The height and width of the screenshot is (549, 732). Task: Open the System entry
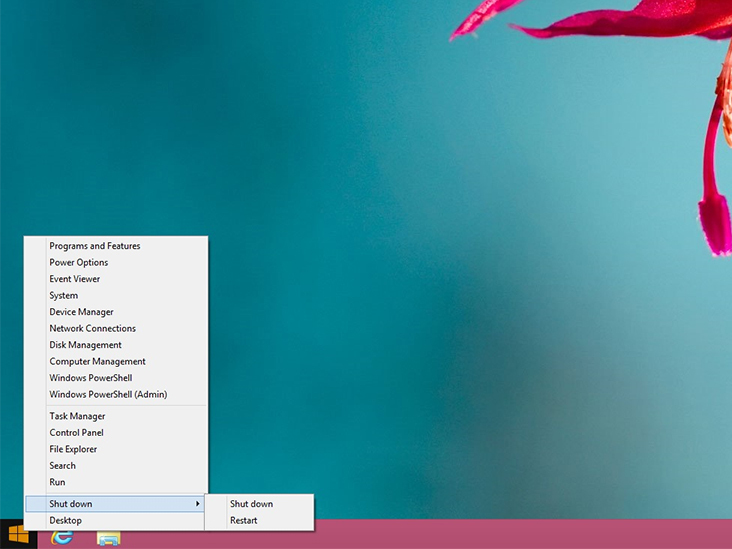pyautogui.click(x=116, y=296)
